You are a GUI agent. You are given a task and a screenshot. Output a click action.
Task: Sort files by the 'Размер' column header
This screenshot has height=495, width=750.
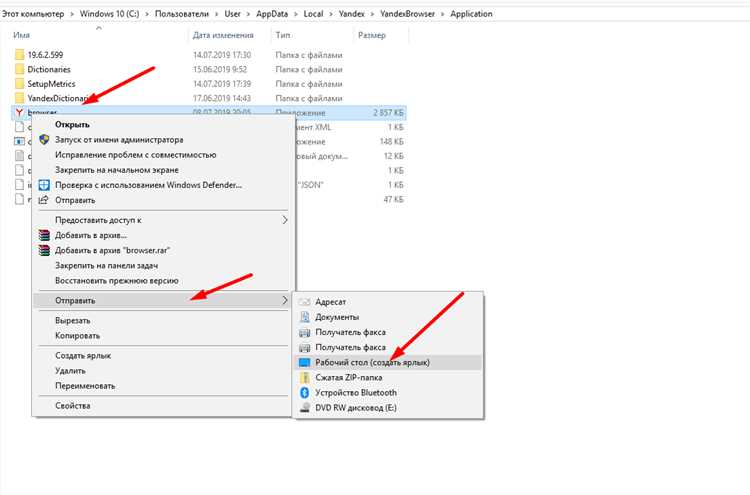[x=369, y=35]
